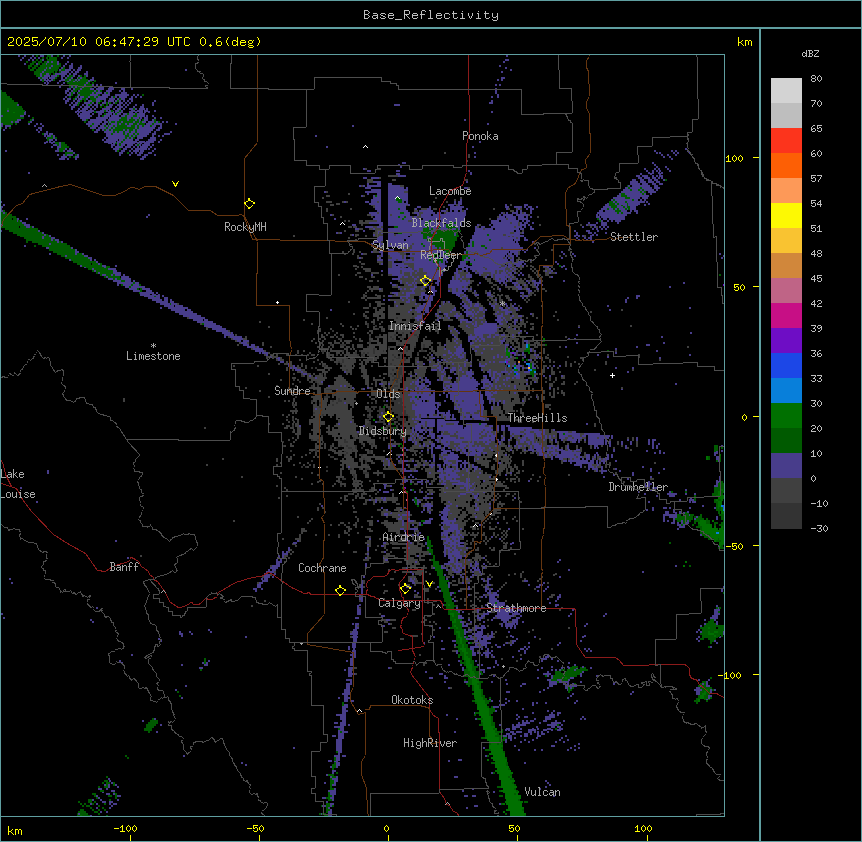Click the Sundre city label
The image size is (862, 842).
[x=292, y=391]
